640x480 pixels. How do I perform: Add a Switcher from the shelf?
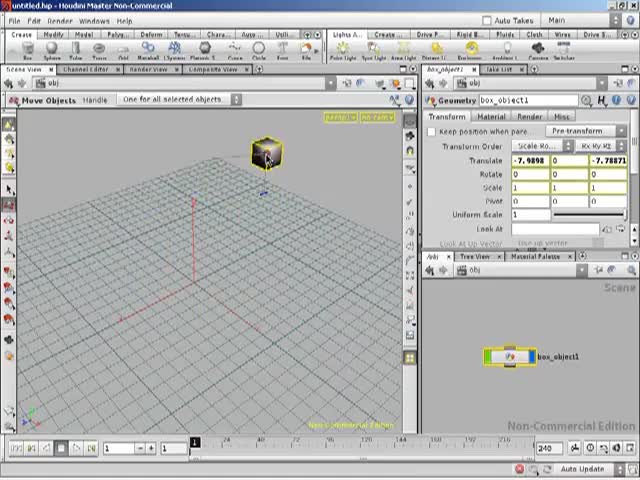click(x=564, y=51)
